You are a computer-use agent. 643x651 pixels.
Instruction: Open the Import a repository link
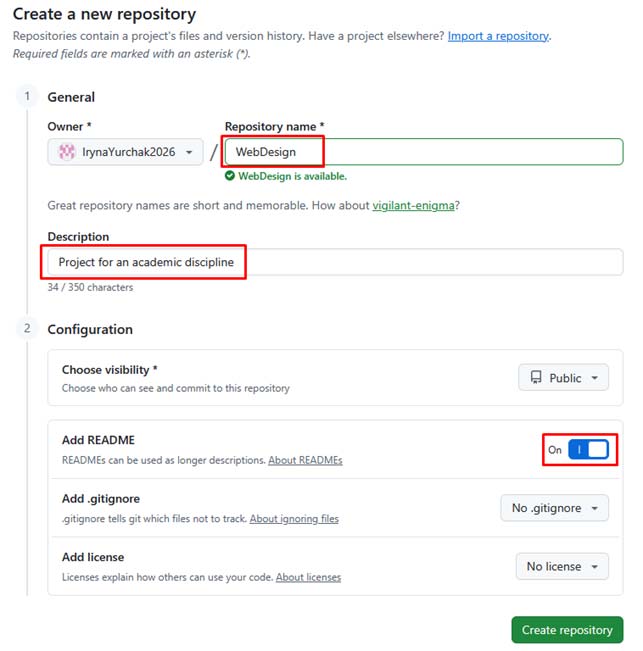tap(498, 36)
